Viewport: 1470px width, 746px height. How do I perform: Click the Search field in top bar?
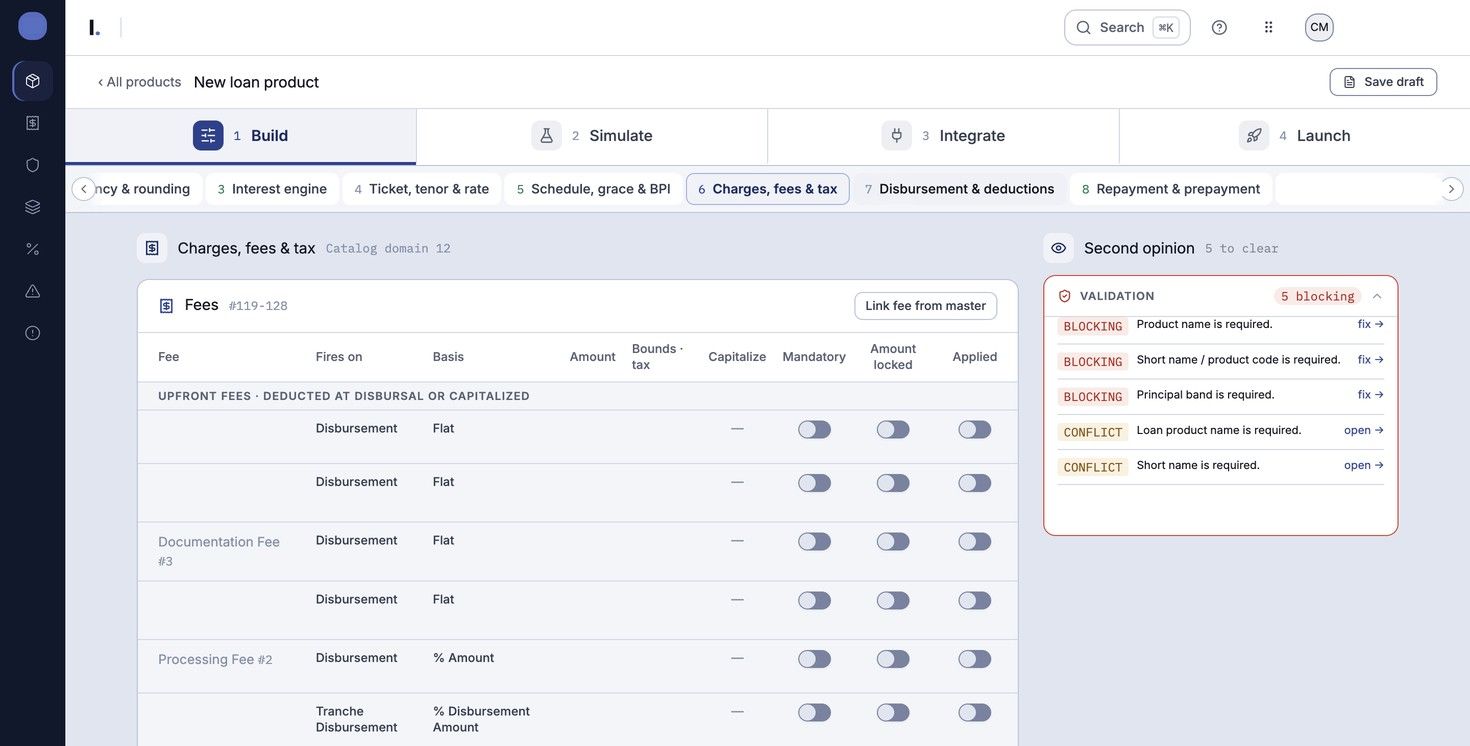(1127, 27)
